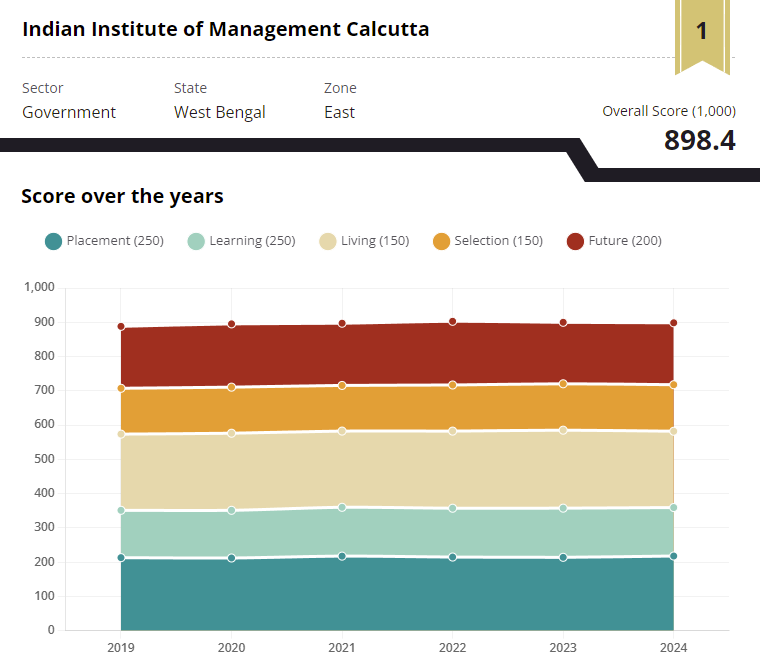Toggle the Learning (250) legend series
The image size is (760, 669).
241,241
